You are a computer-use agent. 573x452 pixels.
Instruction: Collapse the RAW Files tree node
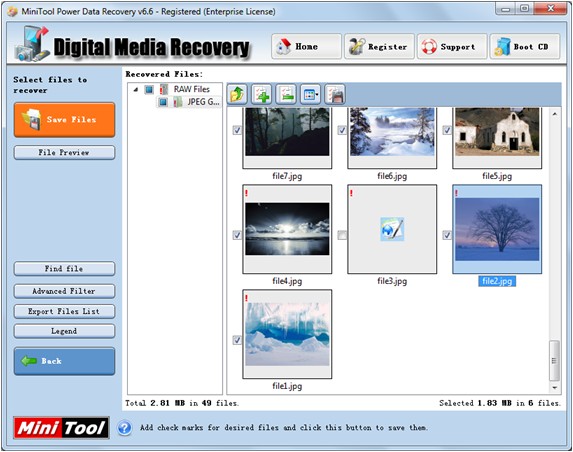[136, 90]
